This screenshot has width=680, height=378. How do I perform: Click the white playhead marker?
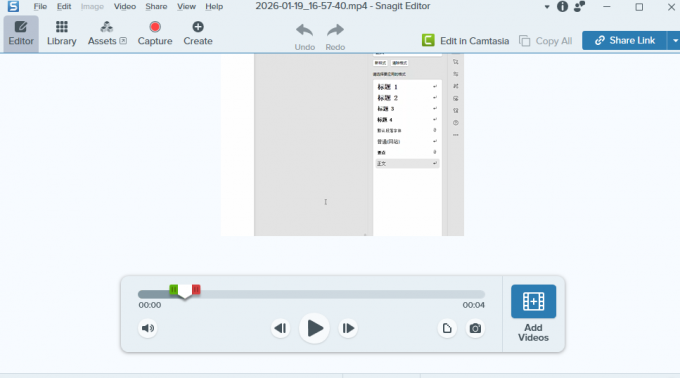coord(185,291)
